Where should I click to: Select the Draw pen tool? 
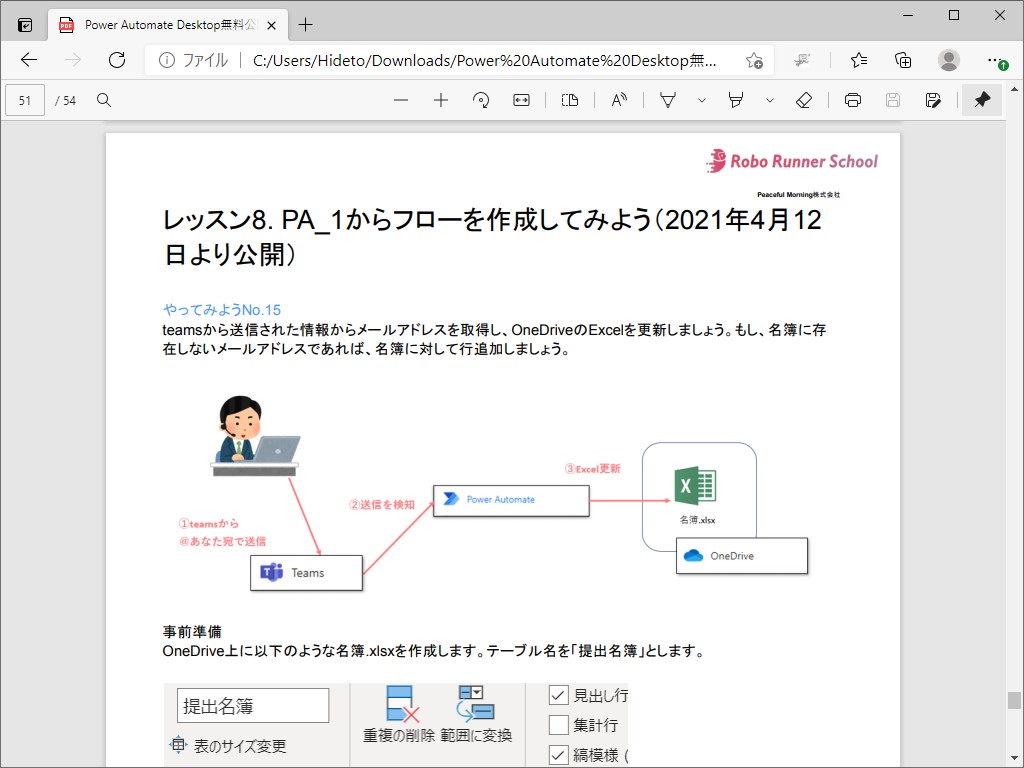click(x=667, y=100)
